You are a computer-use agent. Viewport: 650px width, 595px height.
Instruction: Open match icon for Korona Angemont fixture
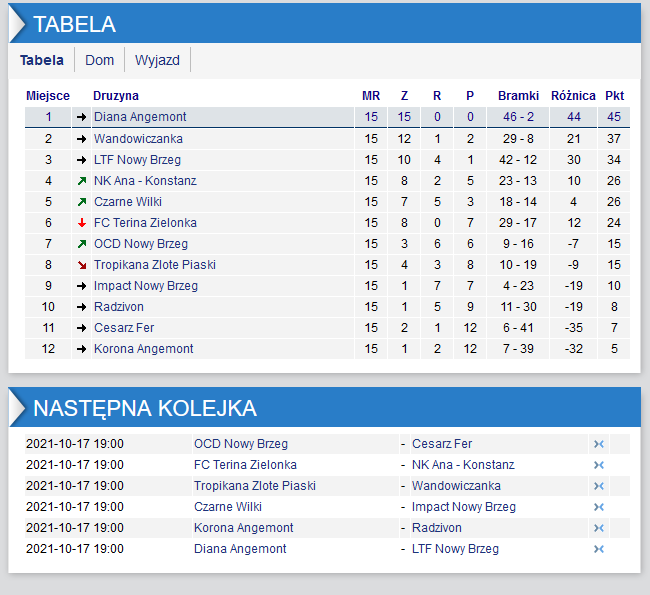[598, 528]
